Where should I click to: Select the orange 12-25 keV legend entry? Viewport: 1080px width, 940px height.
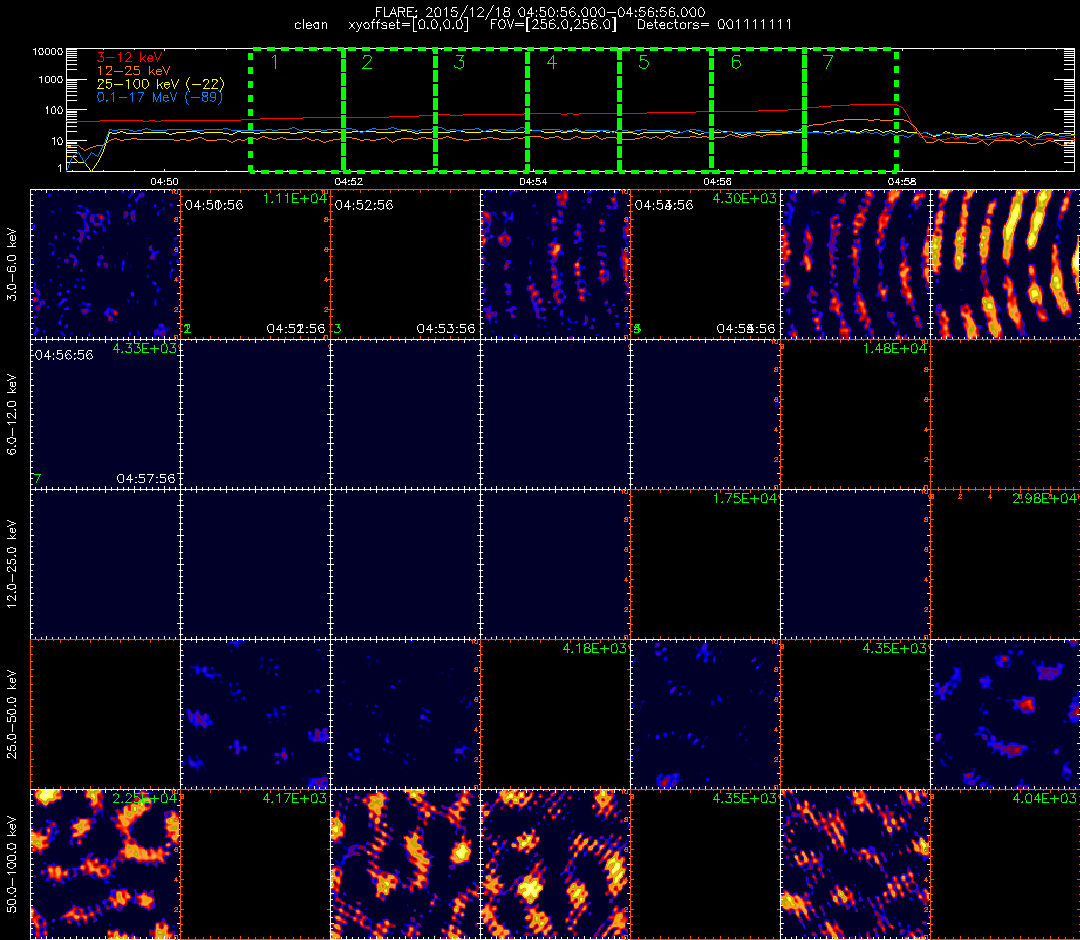[x=133, y=70]
